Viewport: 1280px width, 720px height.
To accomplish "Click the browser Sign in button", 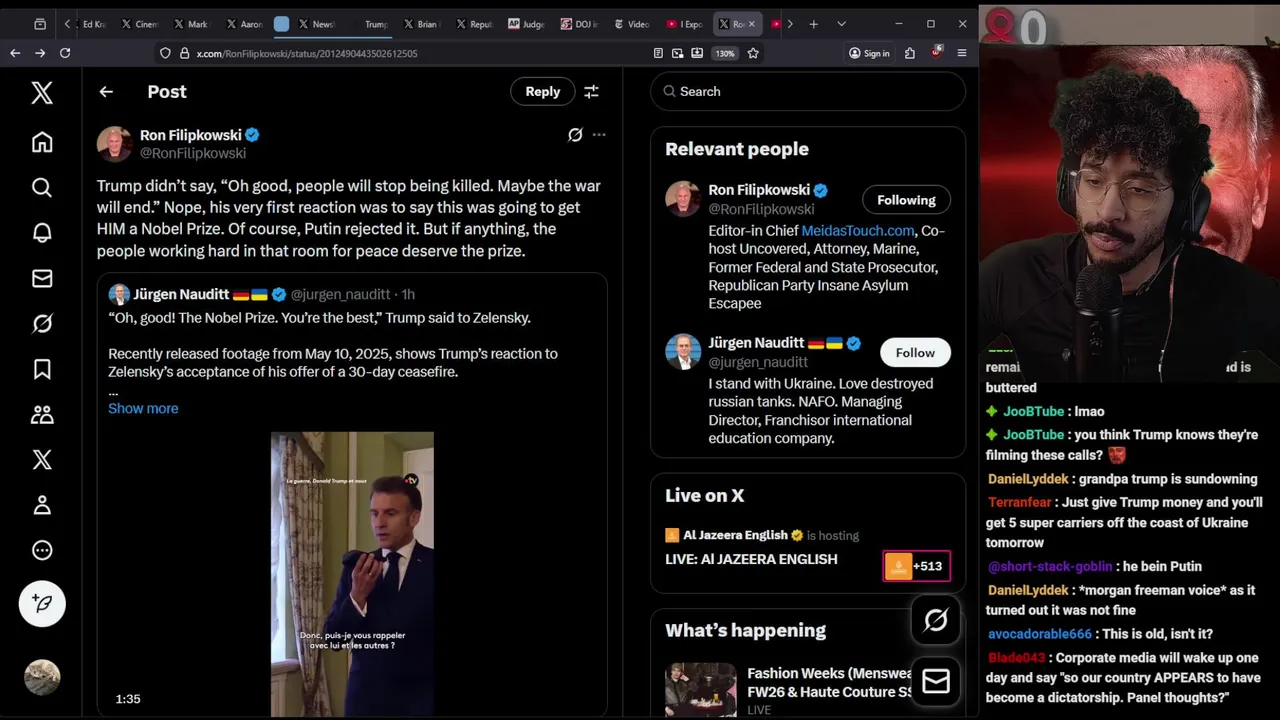I will tap(869, 53).
